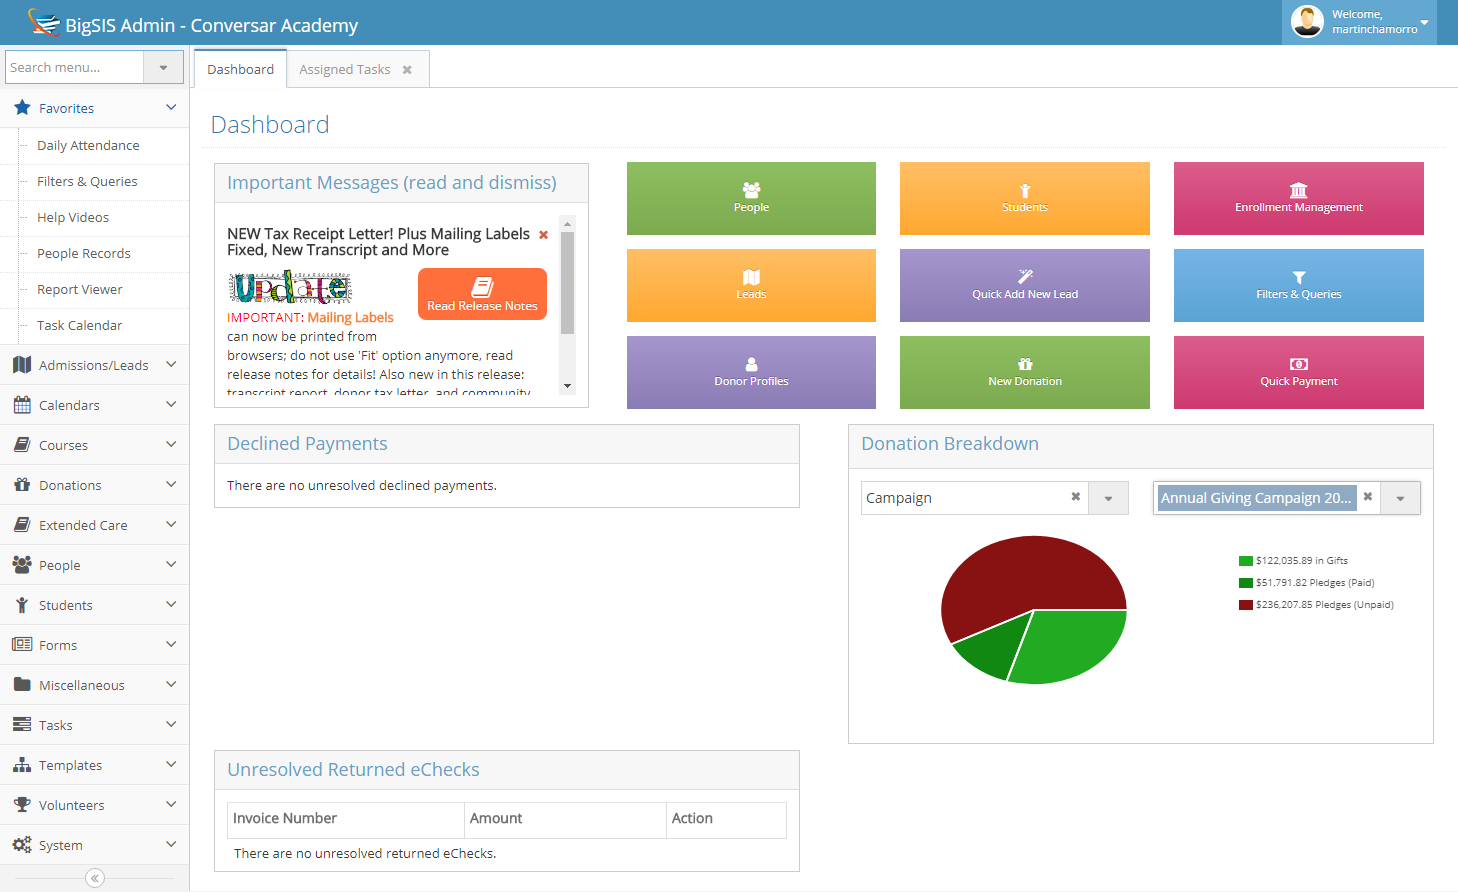Viewport: 1458px width, 892px height.
Task: Click the Pledges (Unpaid) legend swatch
Action: coord(1246,605)
